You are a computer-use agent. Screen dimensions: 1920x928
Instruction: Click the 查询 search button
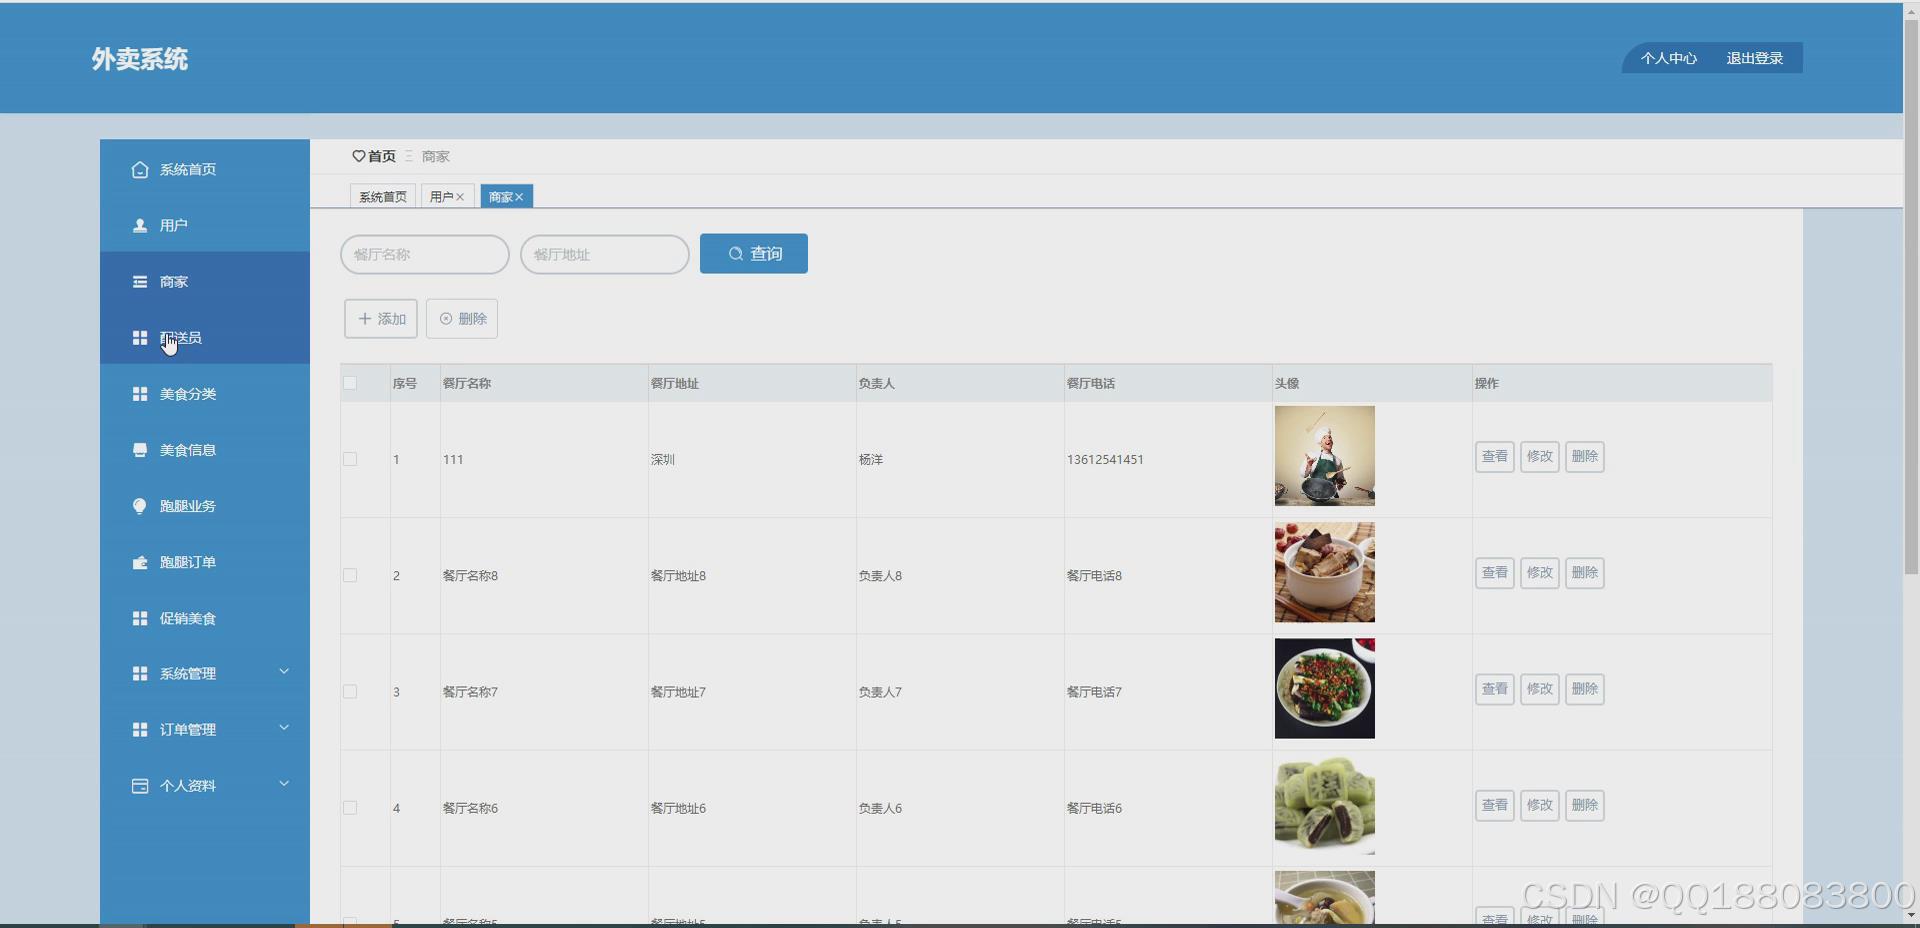coord(753,253)
